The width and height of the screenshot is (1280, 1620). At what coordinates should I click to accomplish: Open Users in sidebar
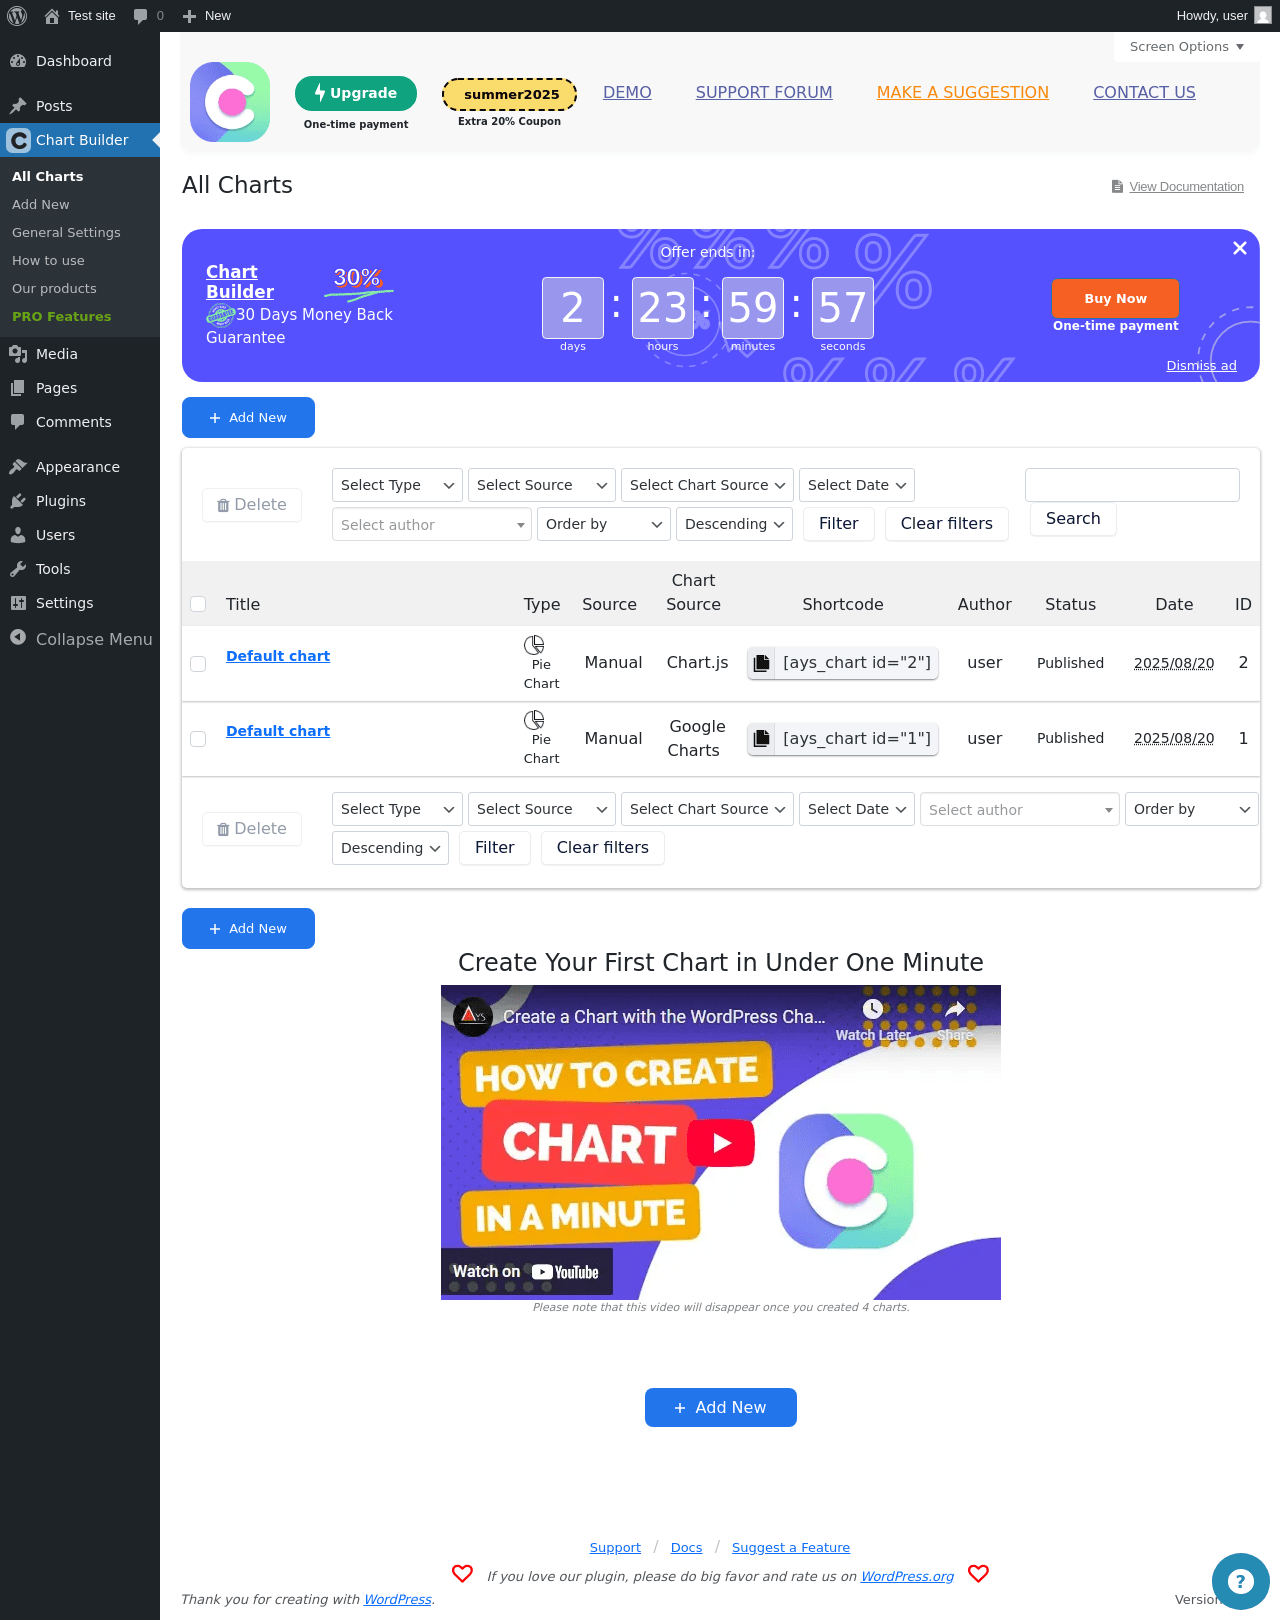tap(80, 535)
